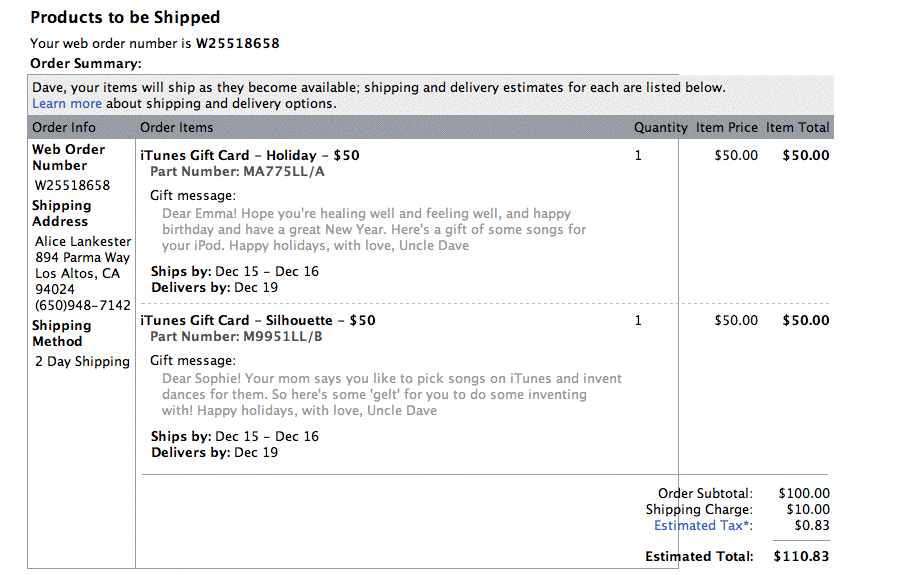The image size is (907, 575).
Task: Select the 2 Day Shipping method text
Action: (x=82, y=362)
